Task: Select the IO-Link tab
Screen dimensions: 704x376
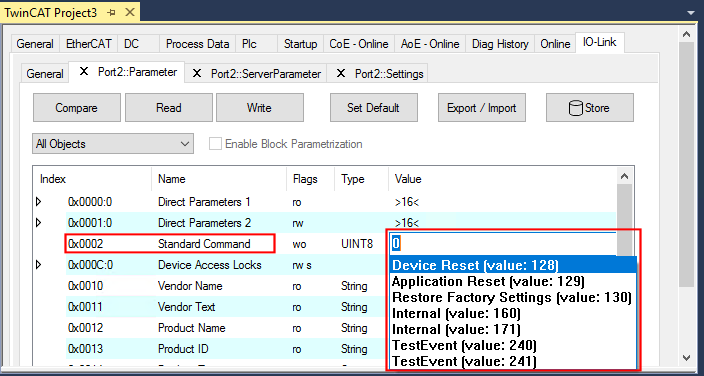Action: point(599,43)
